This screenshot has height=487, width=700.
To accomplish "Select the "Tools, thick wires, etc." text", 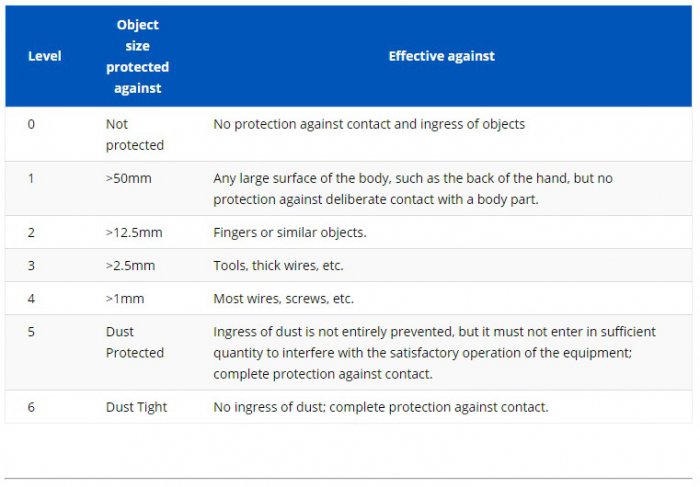I will click(280, 265).
